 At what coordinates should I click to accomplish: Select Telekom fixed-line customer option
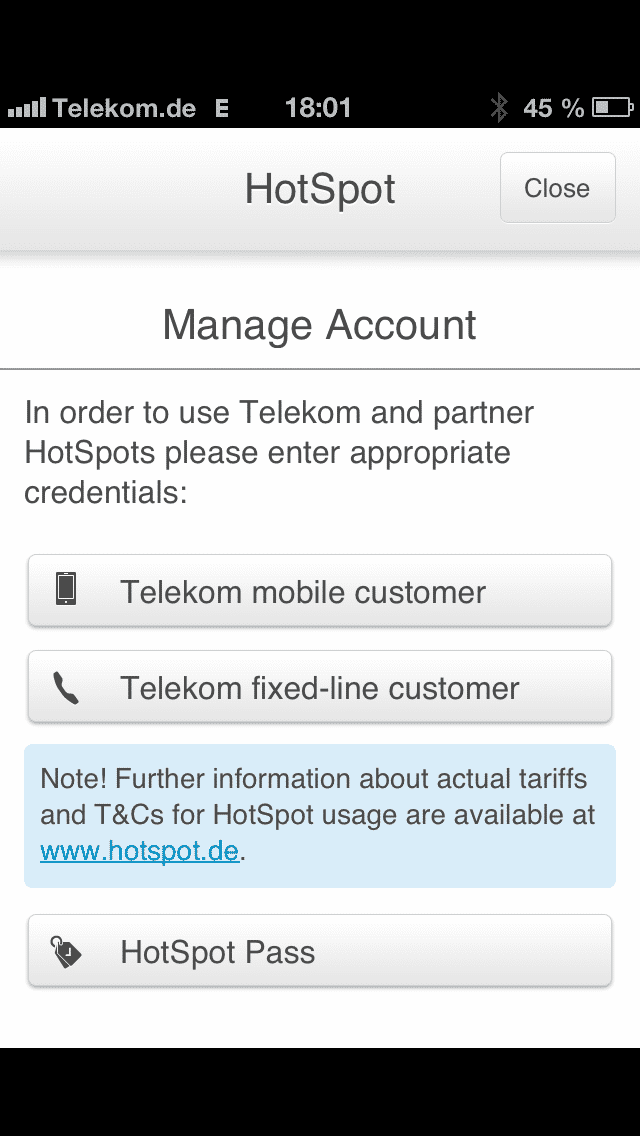pyautogui.click(x=320, y=688)
